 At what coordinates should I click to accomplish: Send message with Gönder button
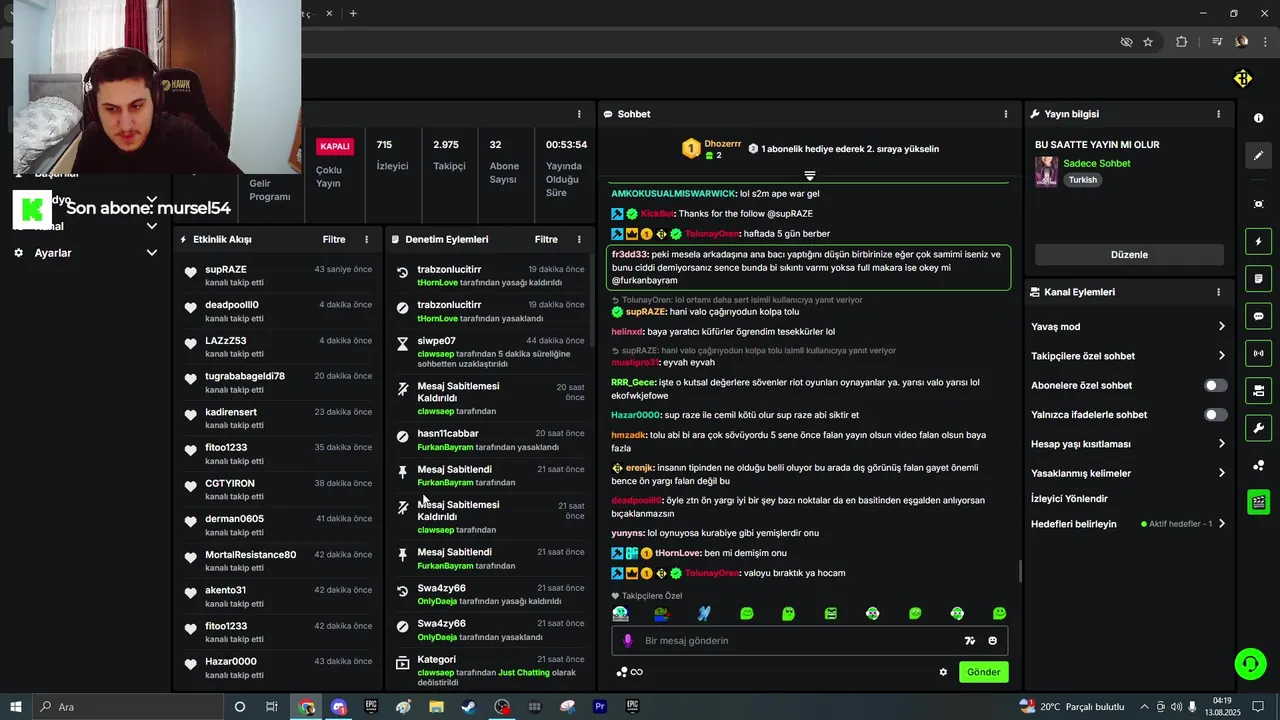(x=983, y=672)
